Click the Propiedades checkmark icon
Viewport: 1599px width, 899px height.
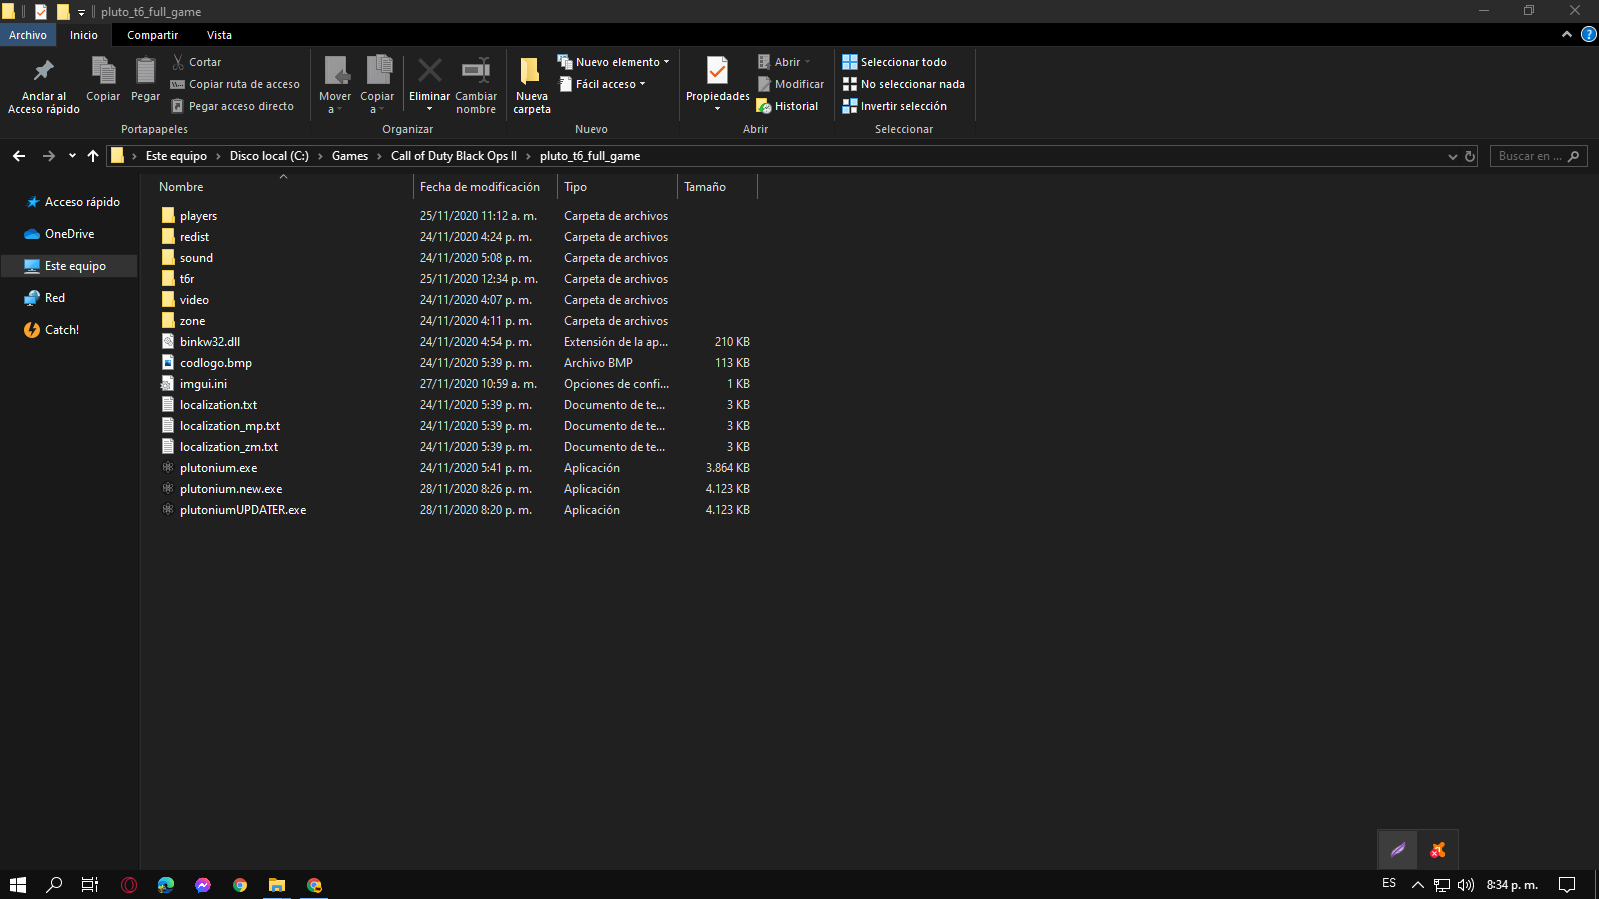tap(717, 71)
